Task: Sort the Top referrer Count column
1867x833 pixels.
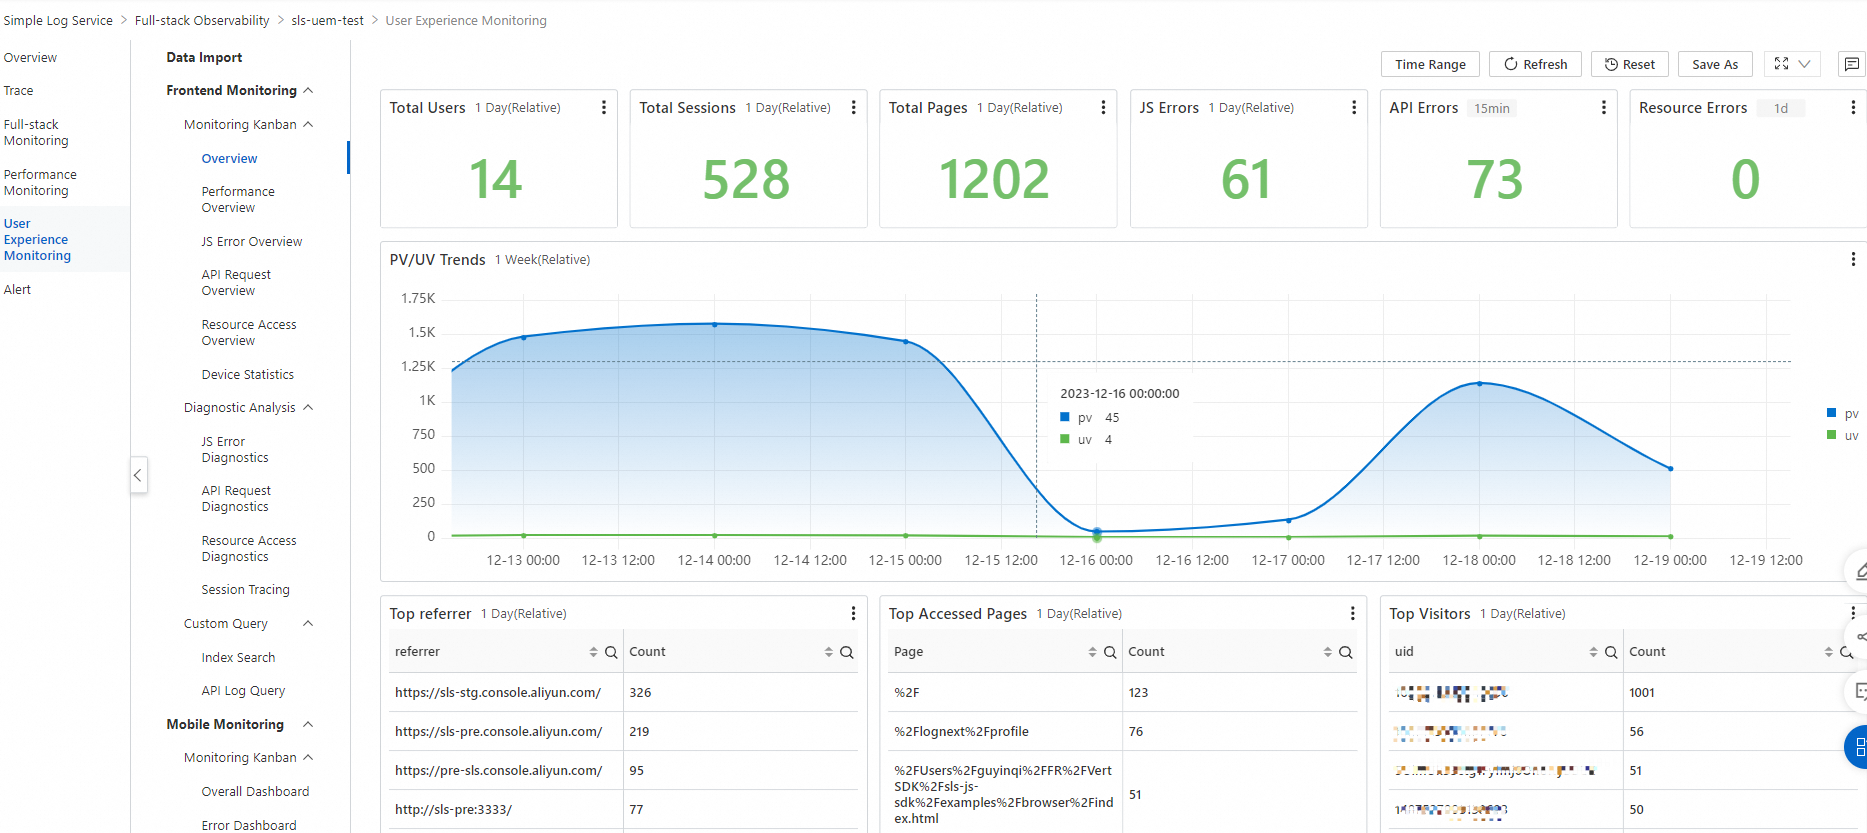Action: (828, 652)
